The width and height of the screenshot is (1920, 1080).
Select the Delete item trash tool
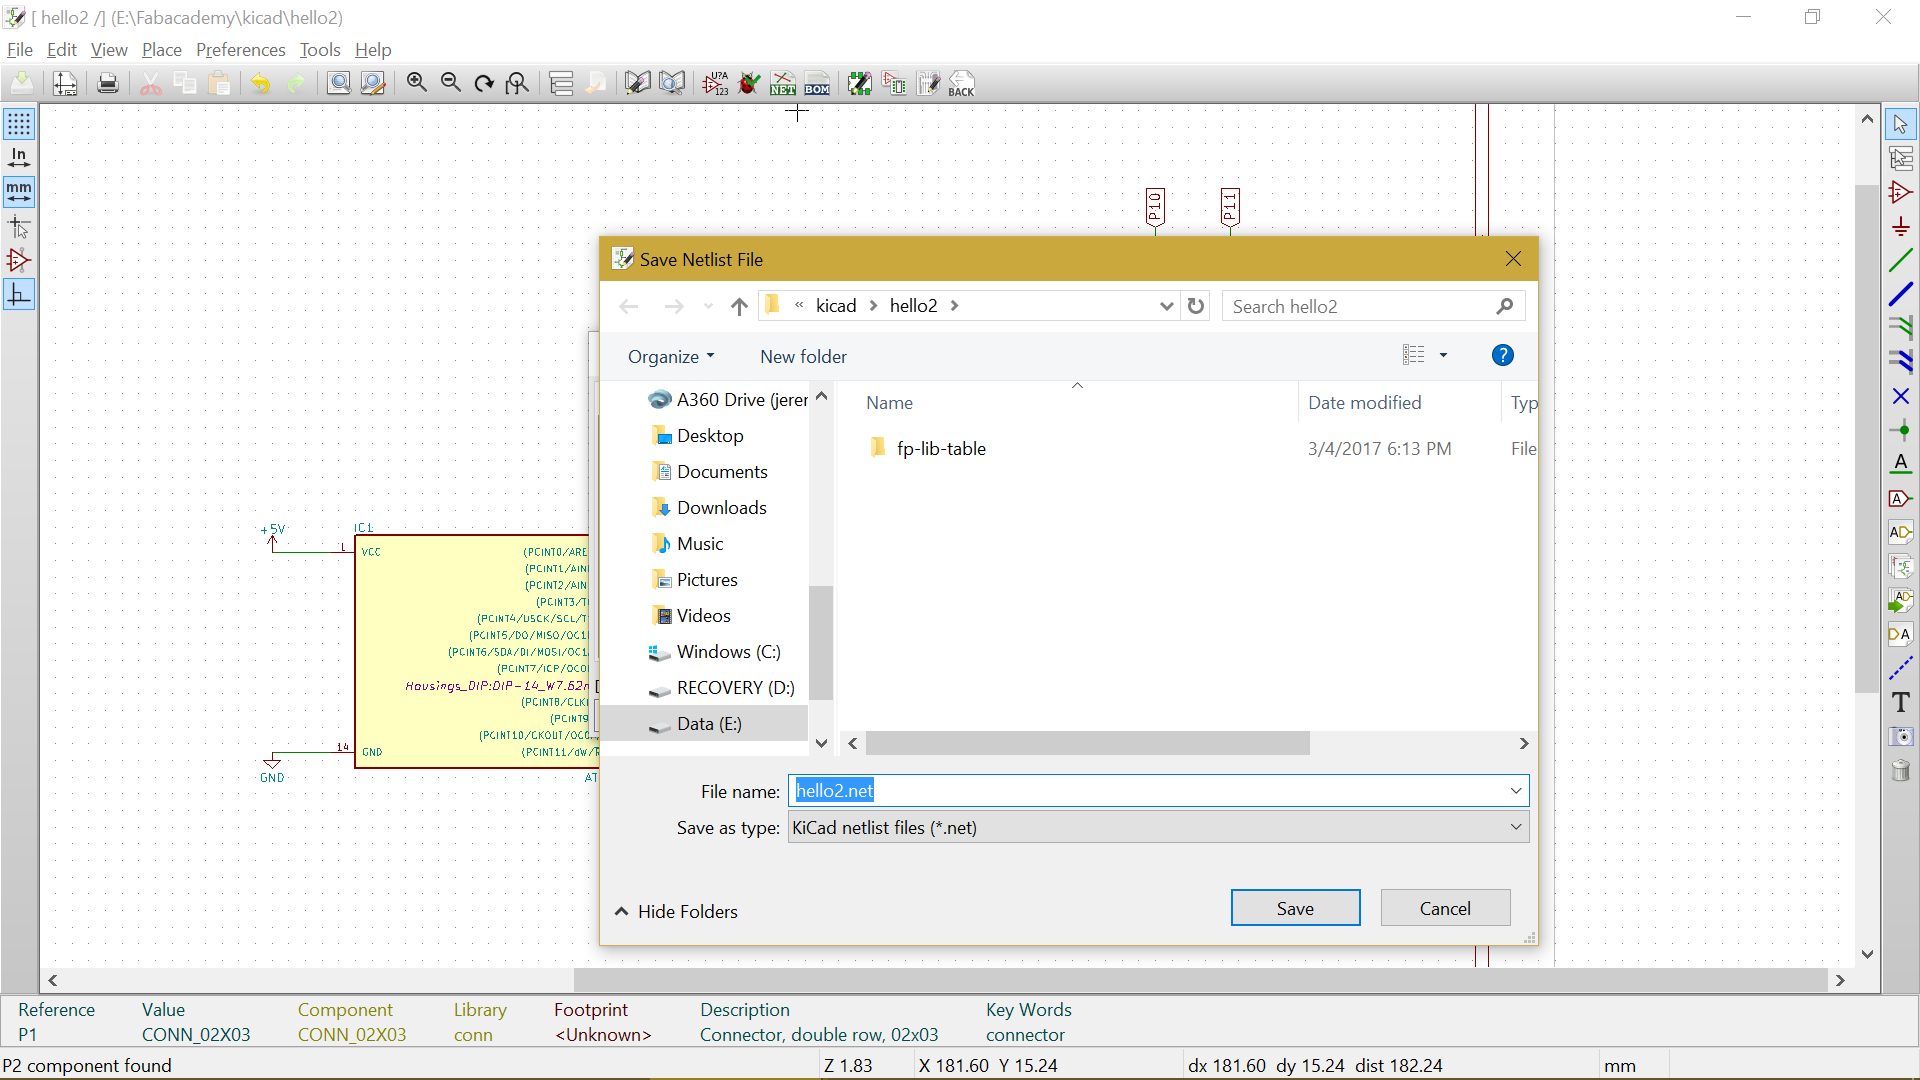tap(1901, 771)
